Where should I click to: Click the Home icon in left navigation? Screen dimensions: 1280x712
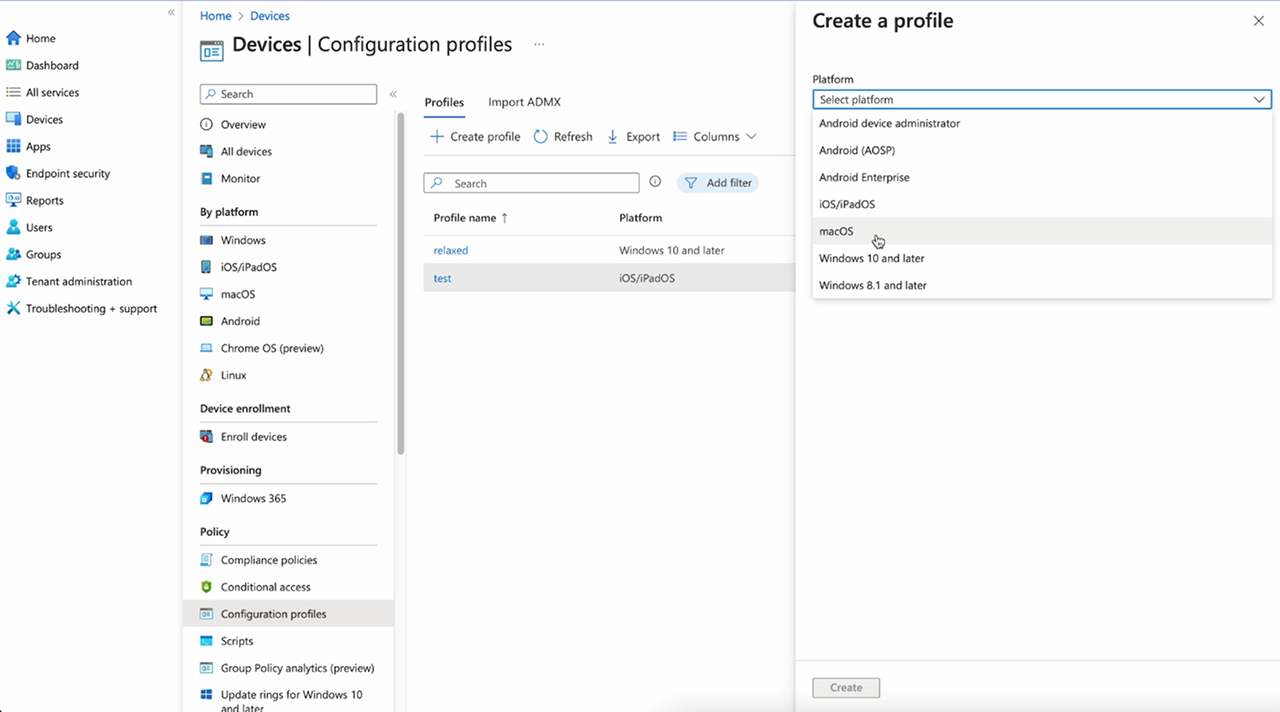13,38
